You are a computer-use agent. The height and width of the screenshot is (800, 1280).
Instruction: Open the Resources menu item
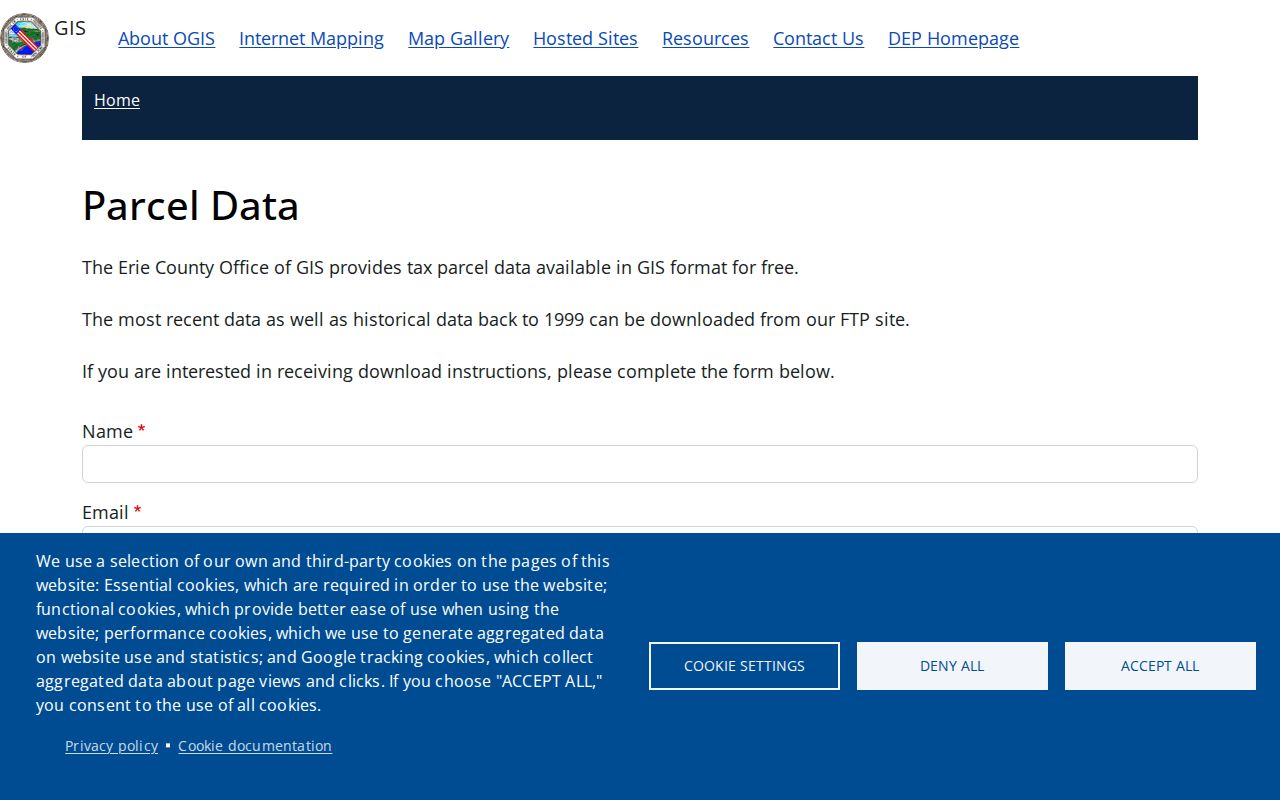point(705,38)
